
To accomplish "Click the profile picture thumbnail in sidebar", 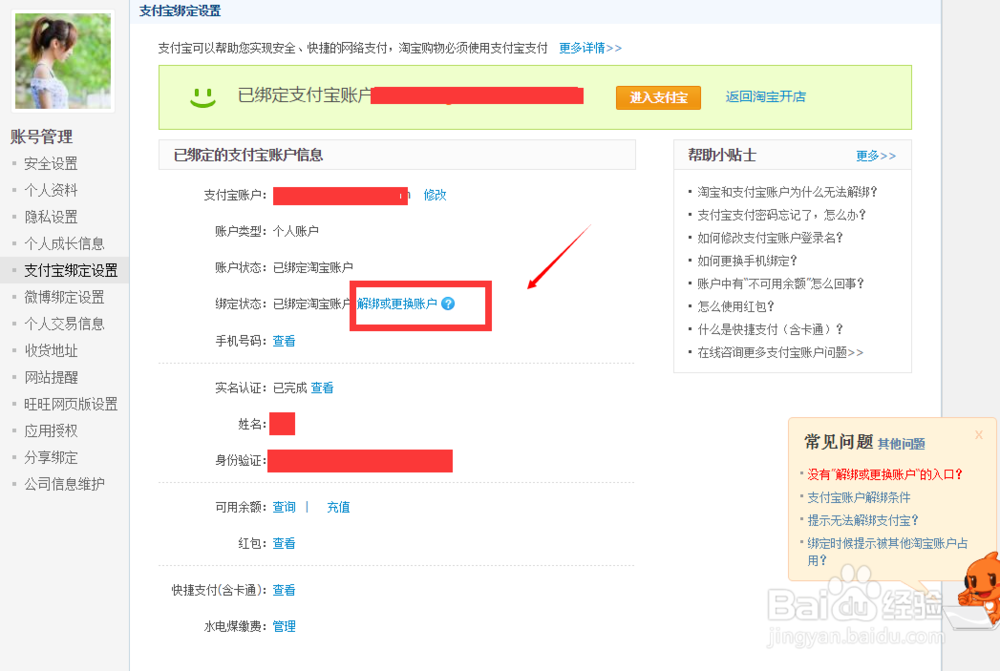I will point(62,60).
